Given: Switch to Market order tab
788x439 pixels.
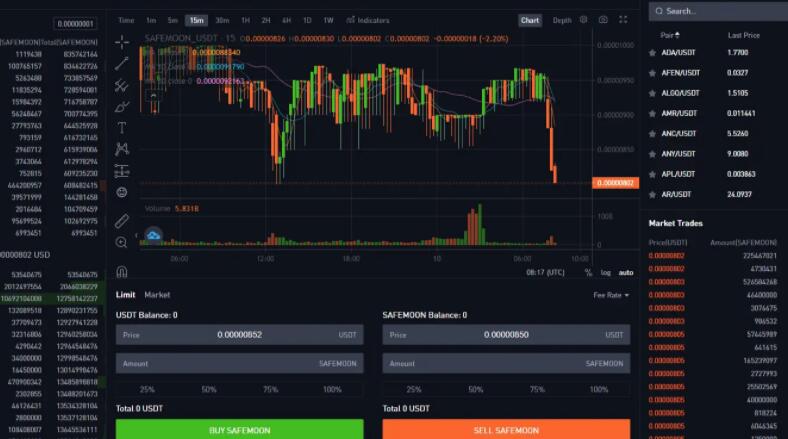Looking at the screenshot, I should [x=157, y=295].
